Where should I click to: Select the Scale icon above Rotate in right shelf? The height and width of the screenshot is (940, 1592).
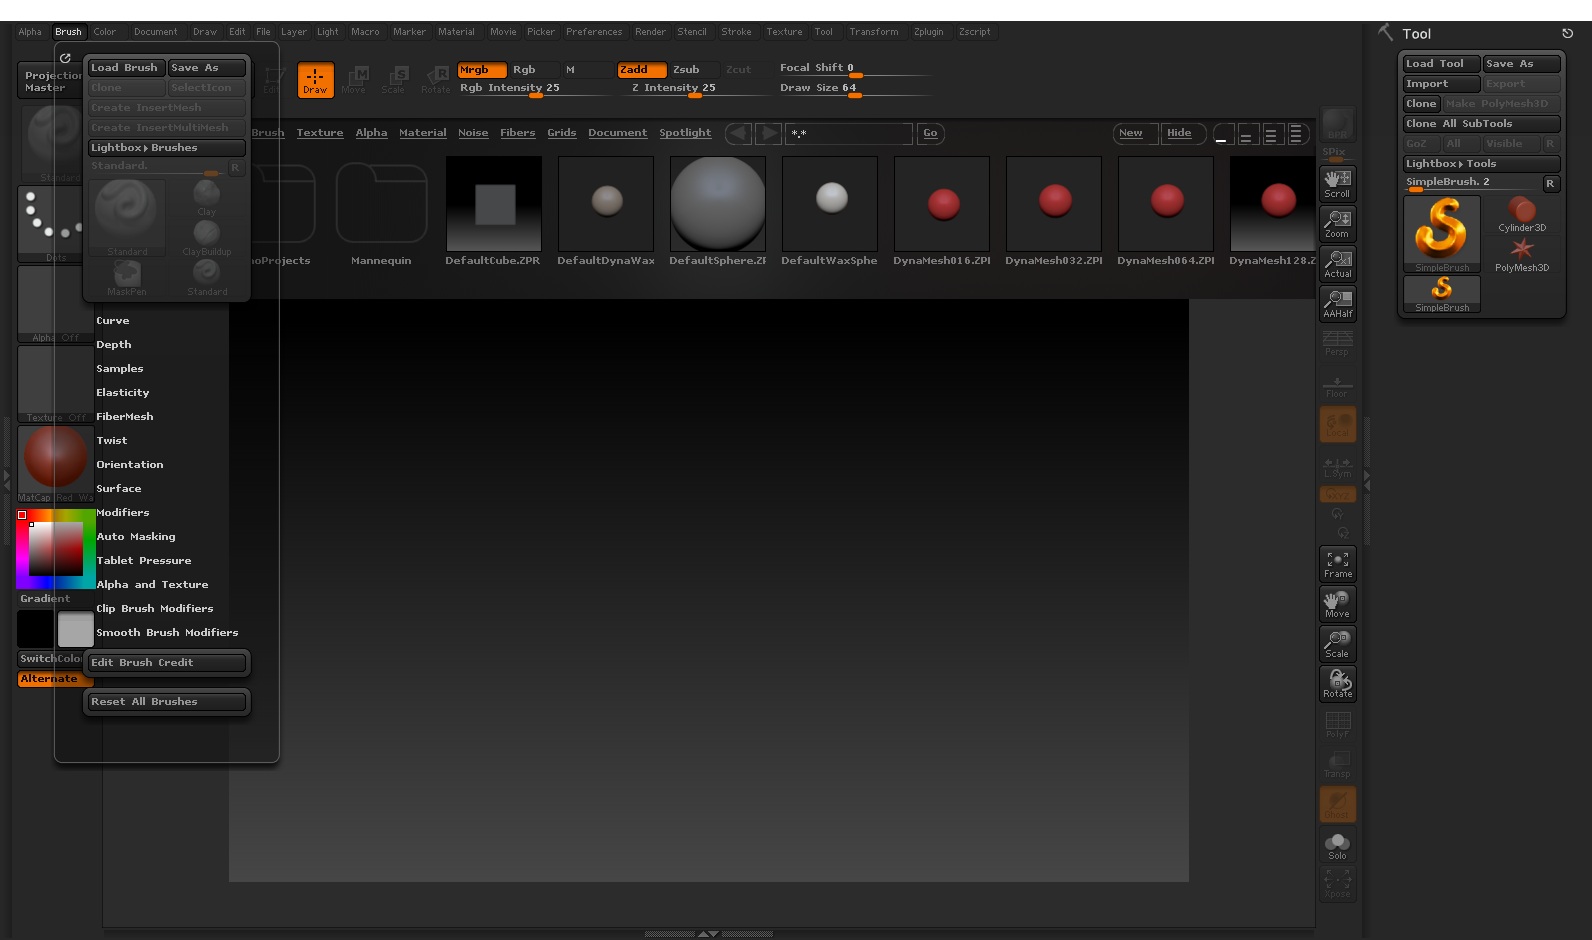click(1337, 644)
